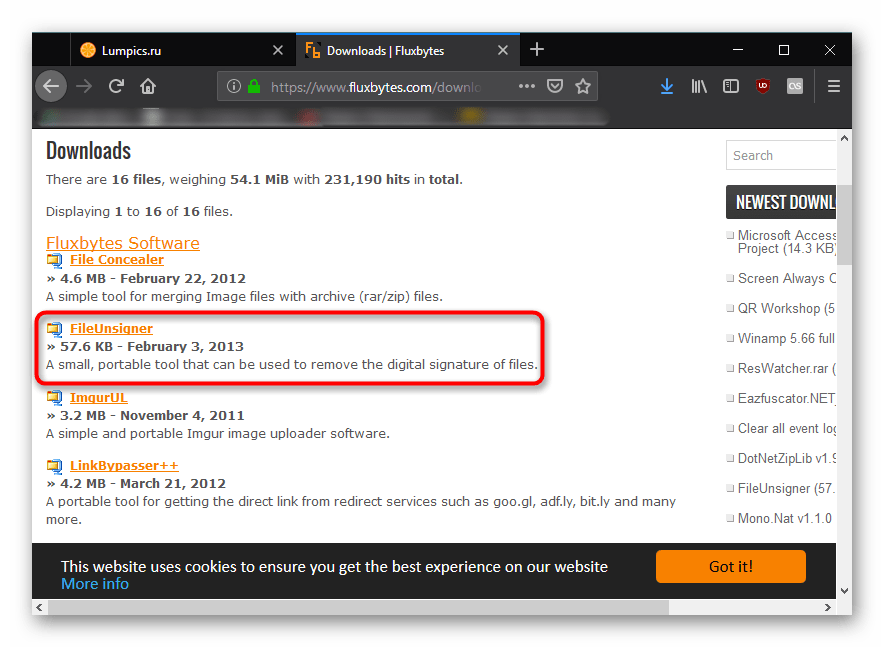Click the 57.6 KB - February 3, 2013 text

point(152,347)
